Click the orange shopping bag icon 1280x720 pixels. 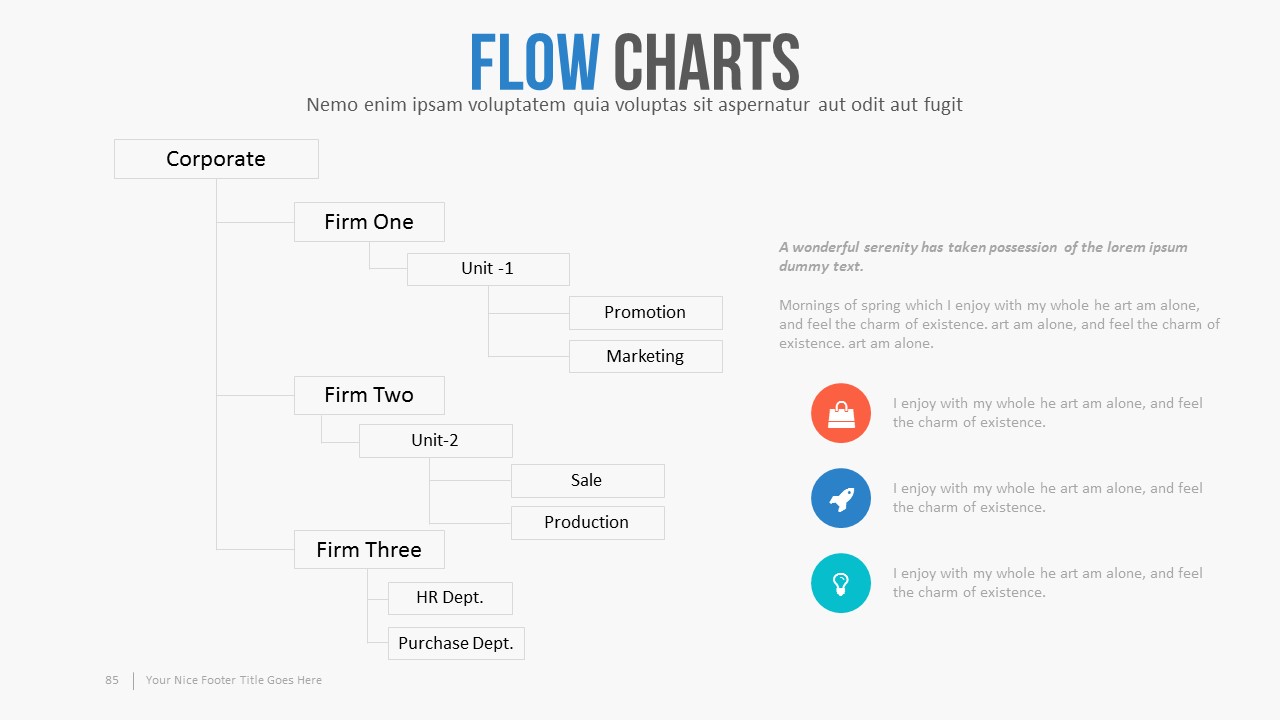(x=841, y=413)
